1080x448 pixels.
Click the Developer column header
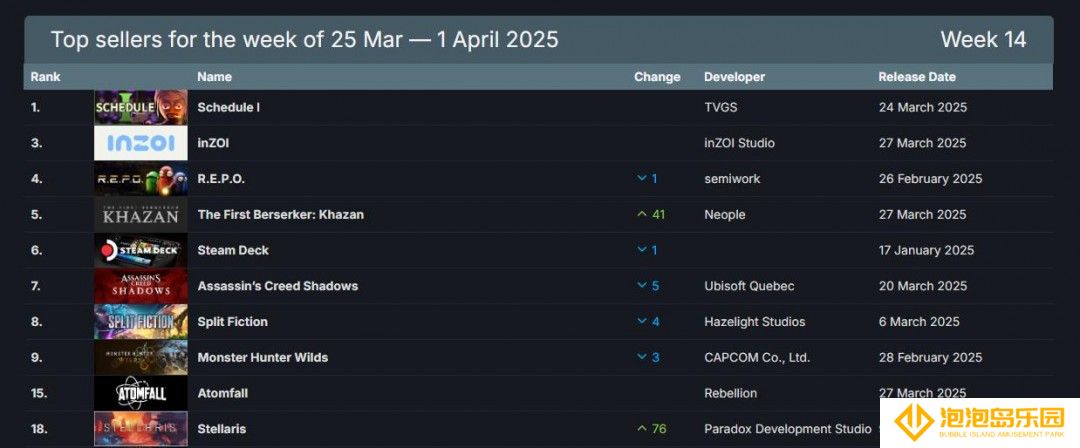tap(734, 77)
